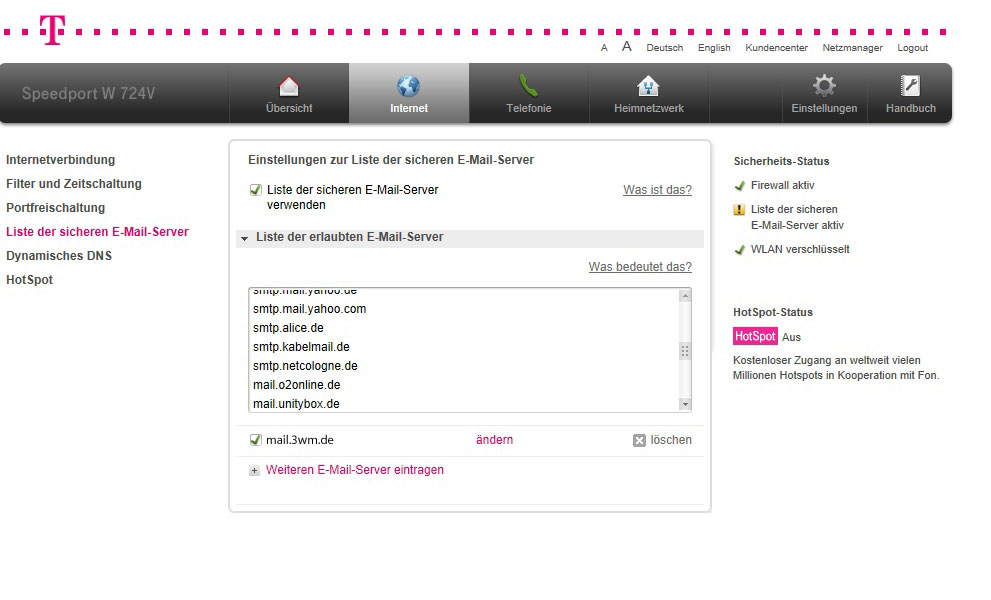Switch to the Telefonie tab
Screen dimensions: 991x600
coord(529,94)
